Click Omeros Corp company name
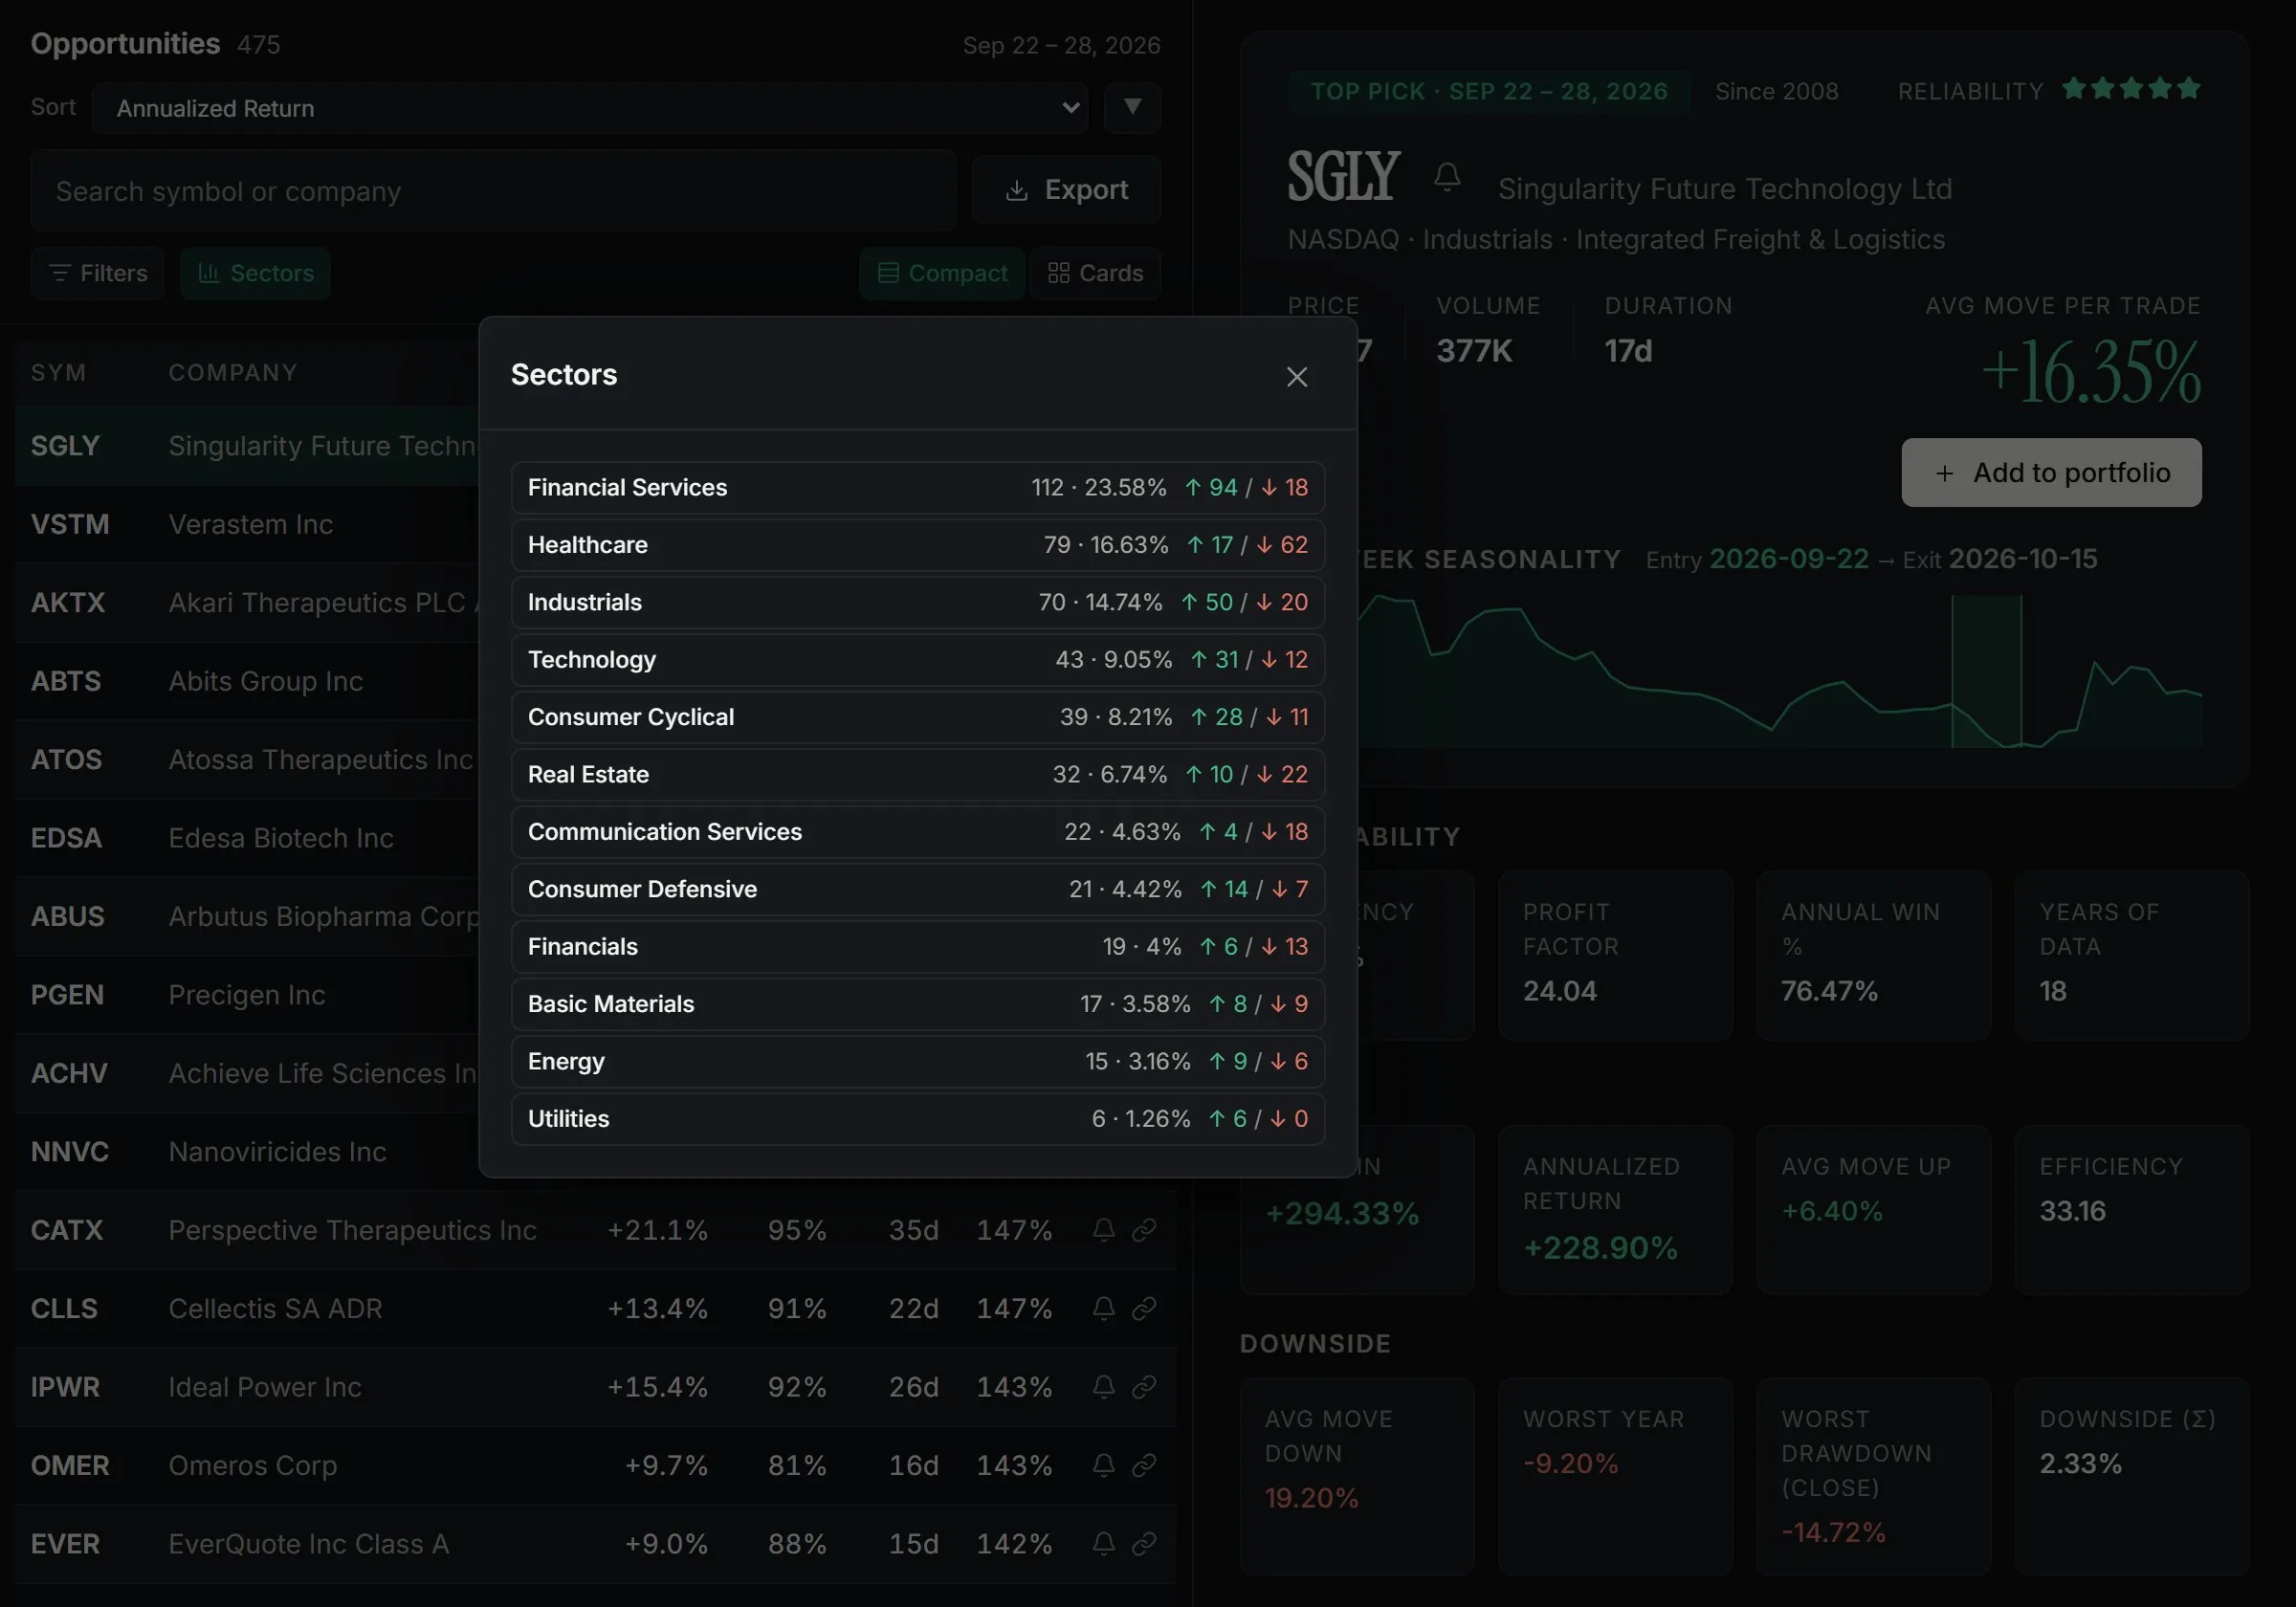 point(252,1465)
